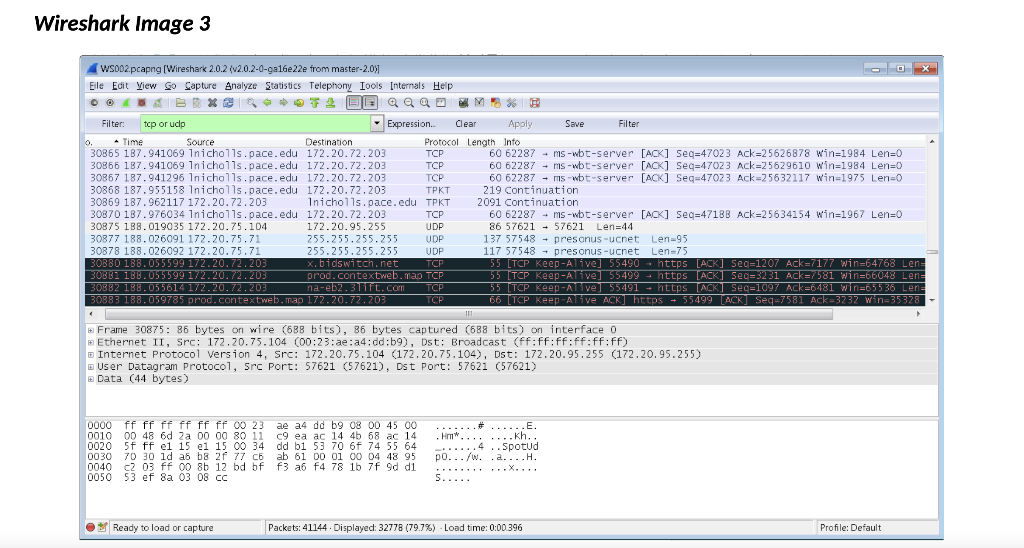Screen dimensions: 1024x548
Task: Select packet 30875 UDP row
Action: 505,227
